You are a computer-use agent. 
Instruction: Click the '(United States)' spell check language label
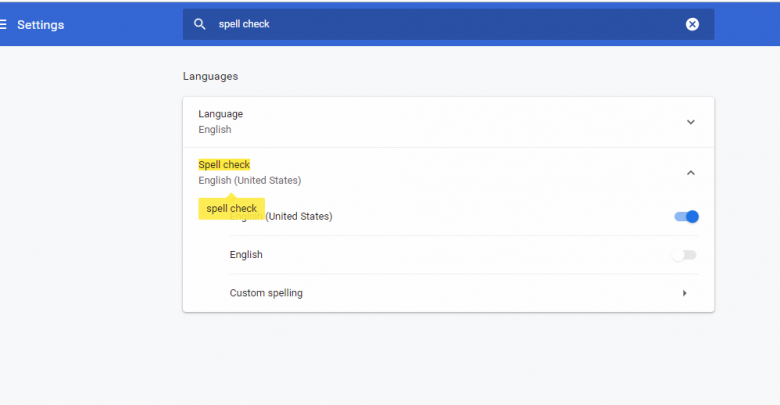[299, 216]
